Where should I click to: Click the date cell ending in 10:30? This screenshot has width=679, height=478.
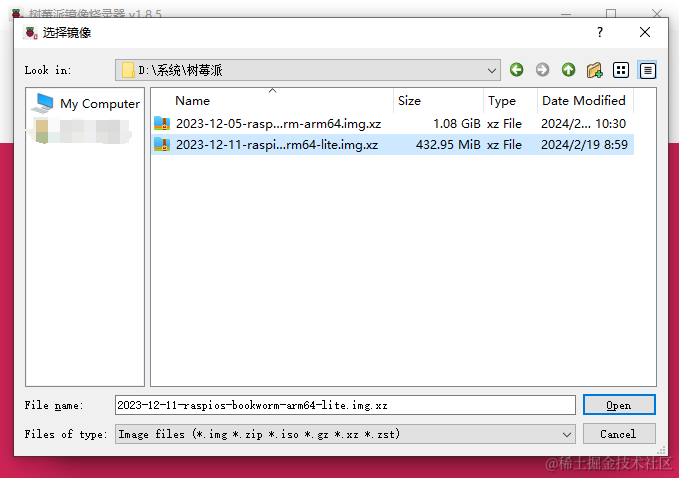583,124
